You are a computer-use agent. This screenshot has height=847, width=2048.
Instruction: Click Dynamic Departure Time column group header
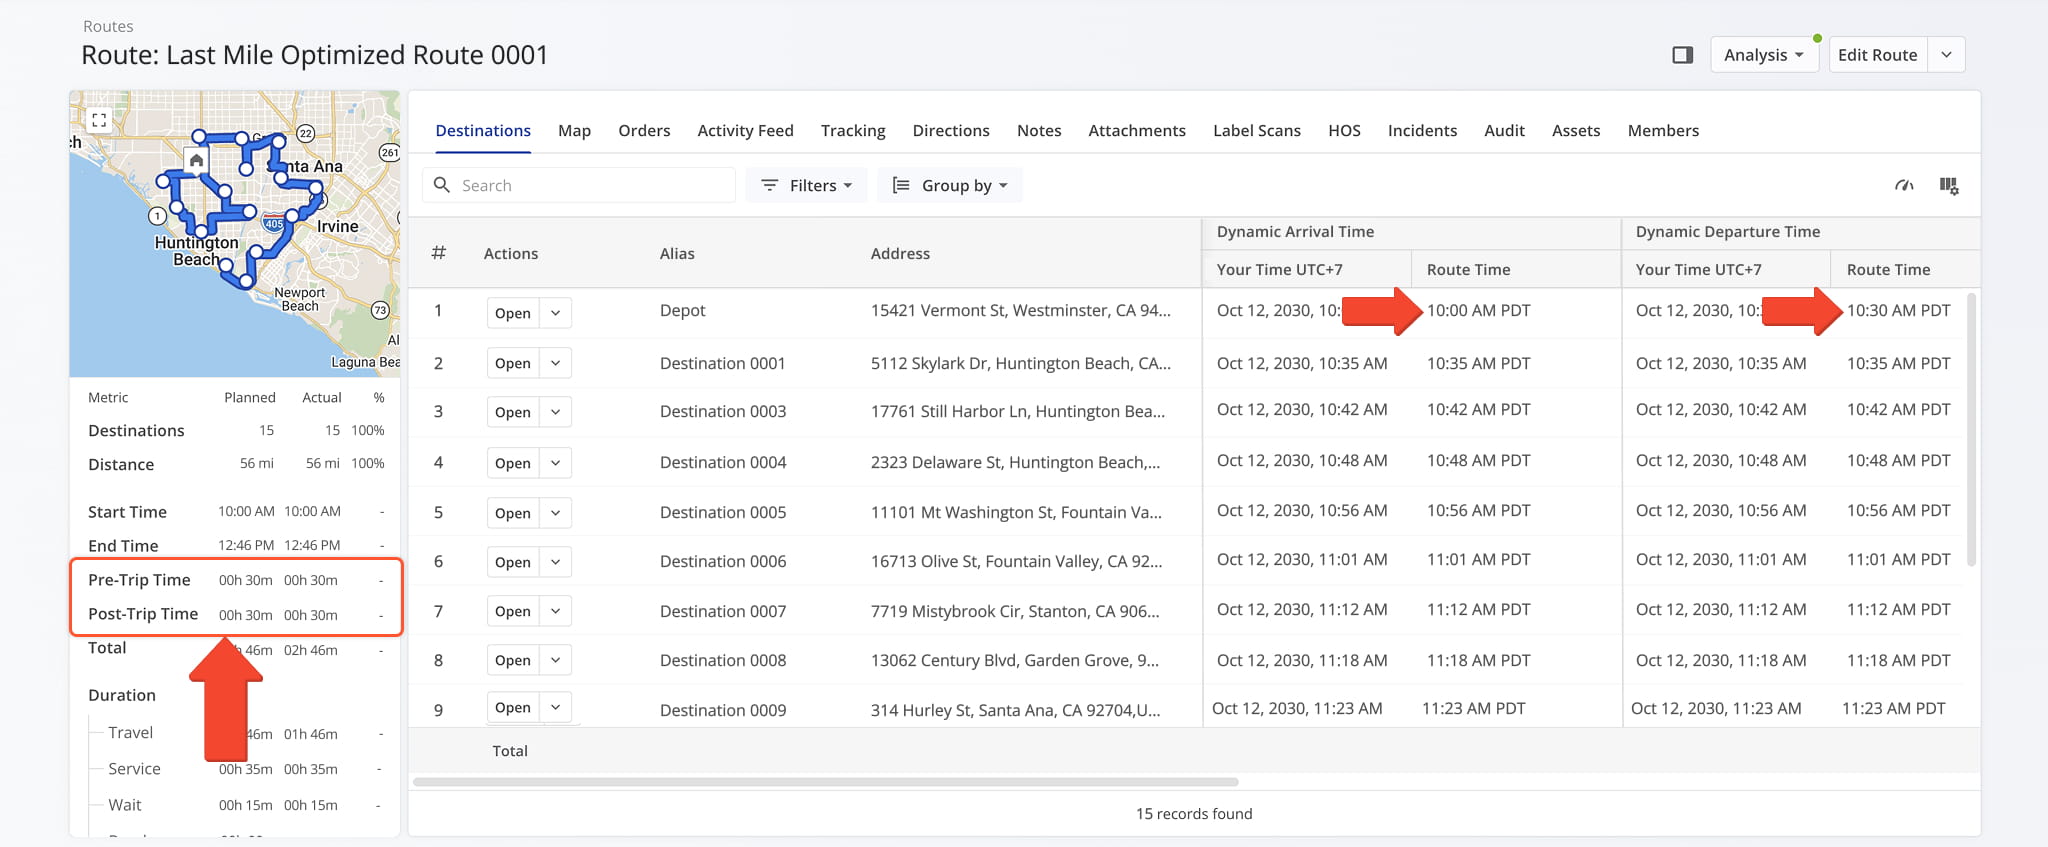pos(1727,232)
